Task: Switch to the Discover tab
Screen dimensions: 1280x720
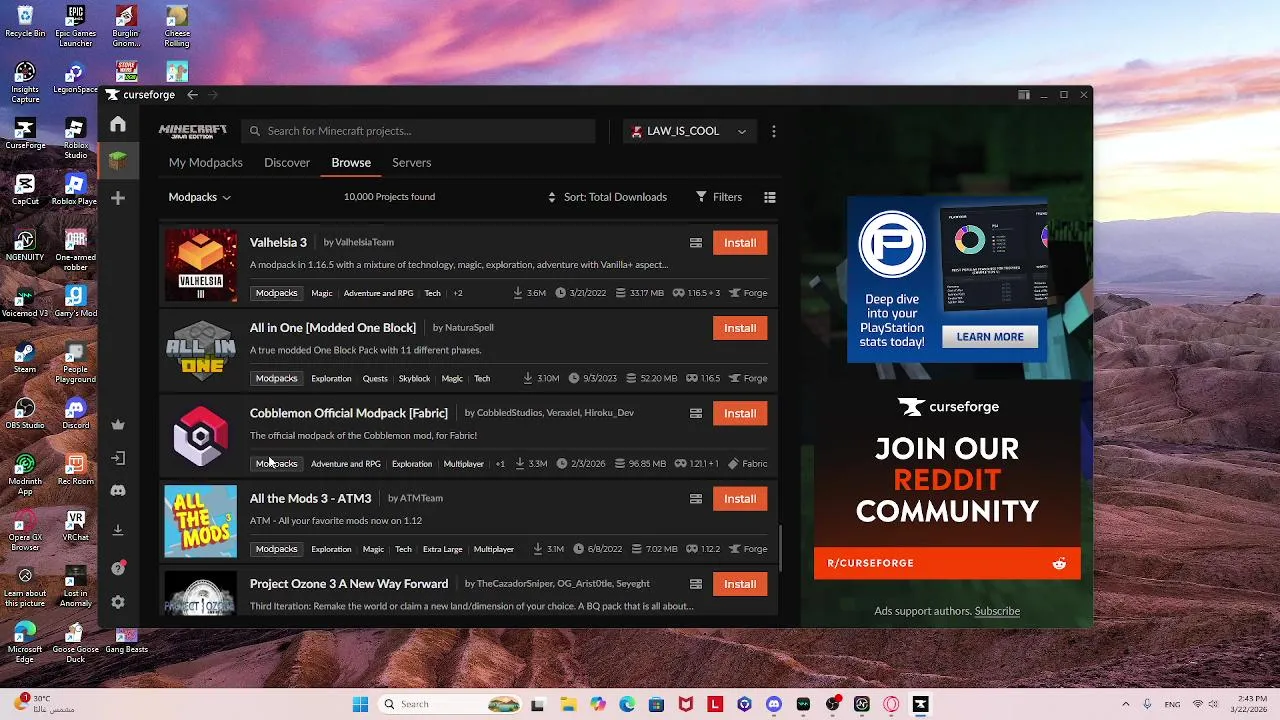Action: [x=287, y=162]
